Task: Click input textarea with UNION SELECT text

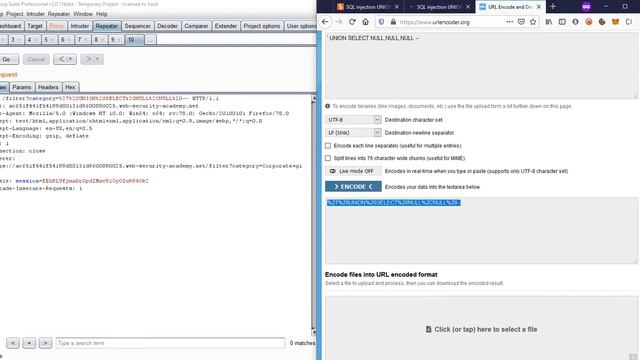Action: click(481, 66)
